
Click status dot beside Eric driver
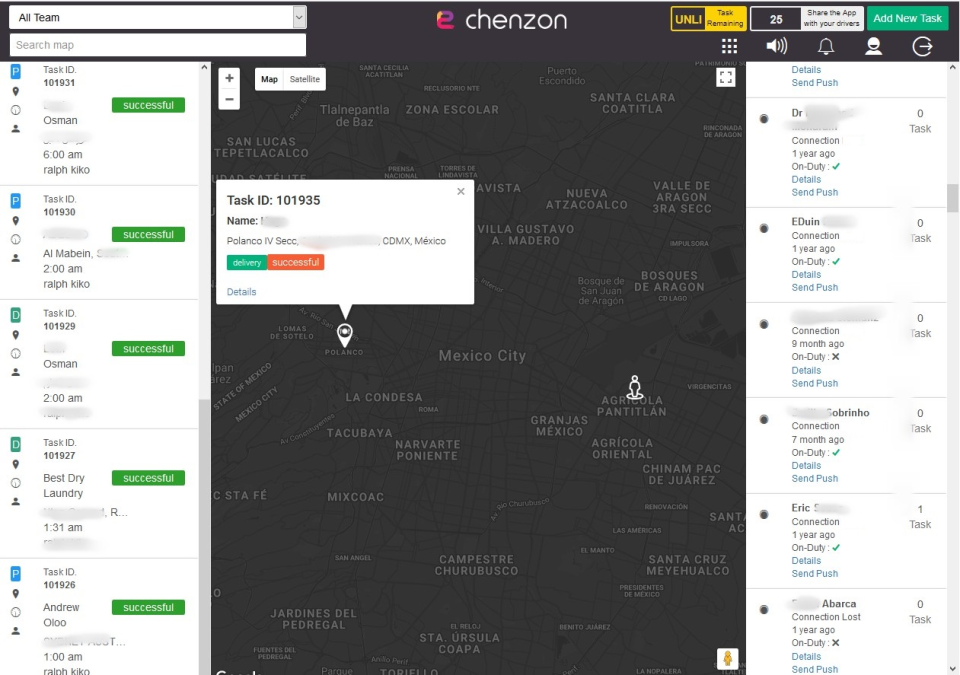click(764, 515)
